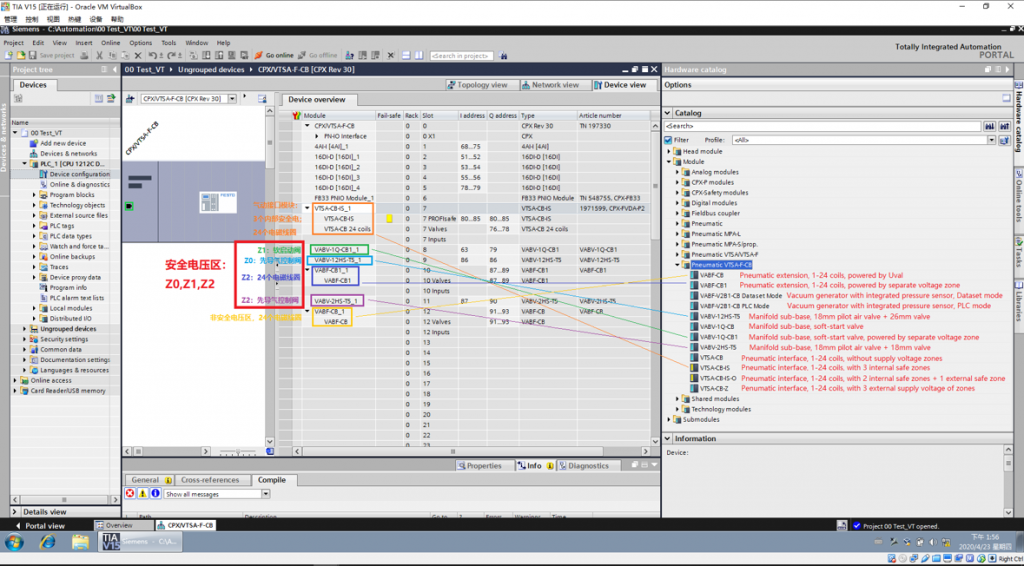
Task: Toggle the yellow warning message filter
Action: (x=142, y=494)
